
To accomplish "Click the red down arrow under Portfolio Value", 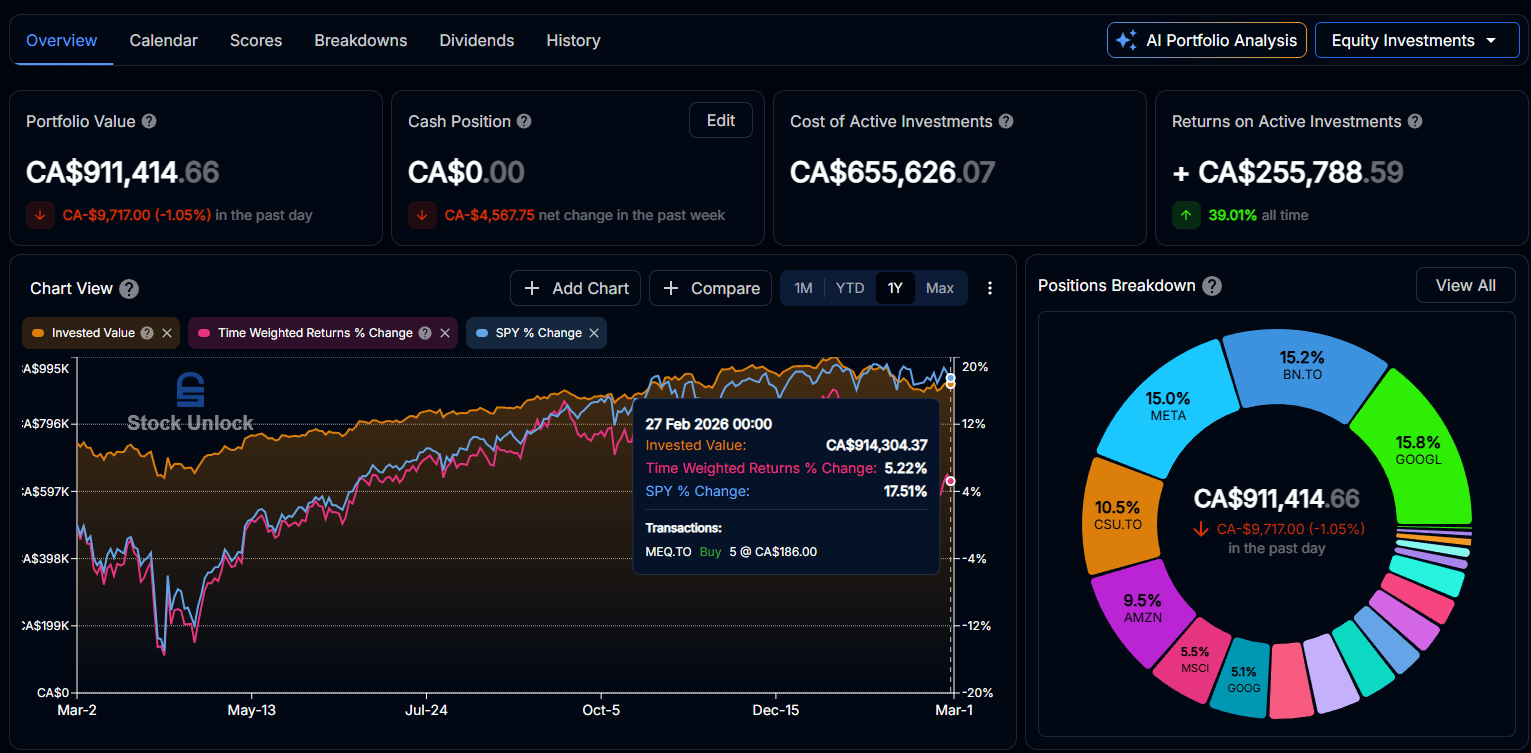I will click(x=40, y=215).
